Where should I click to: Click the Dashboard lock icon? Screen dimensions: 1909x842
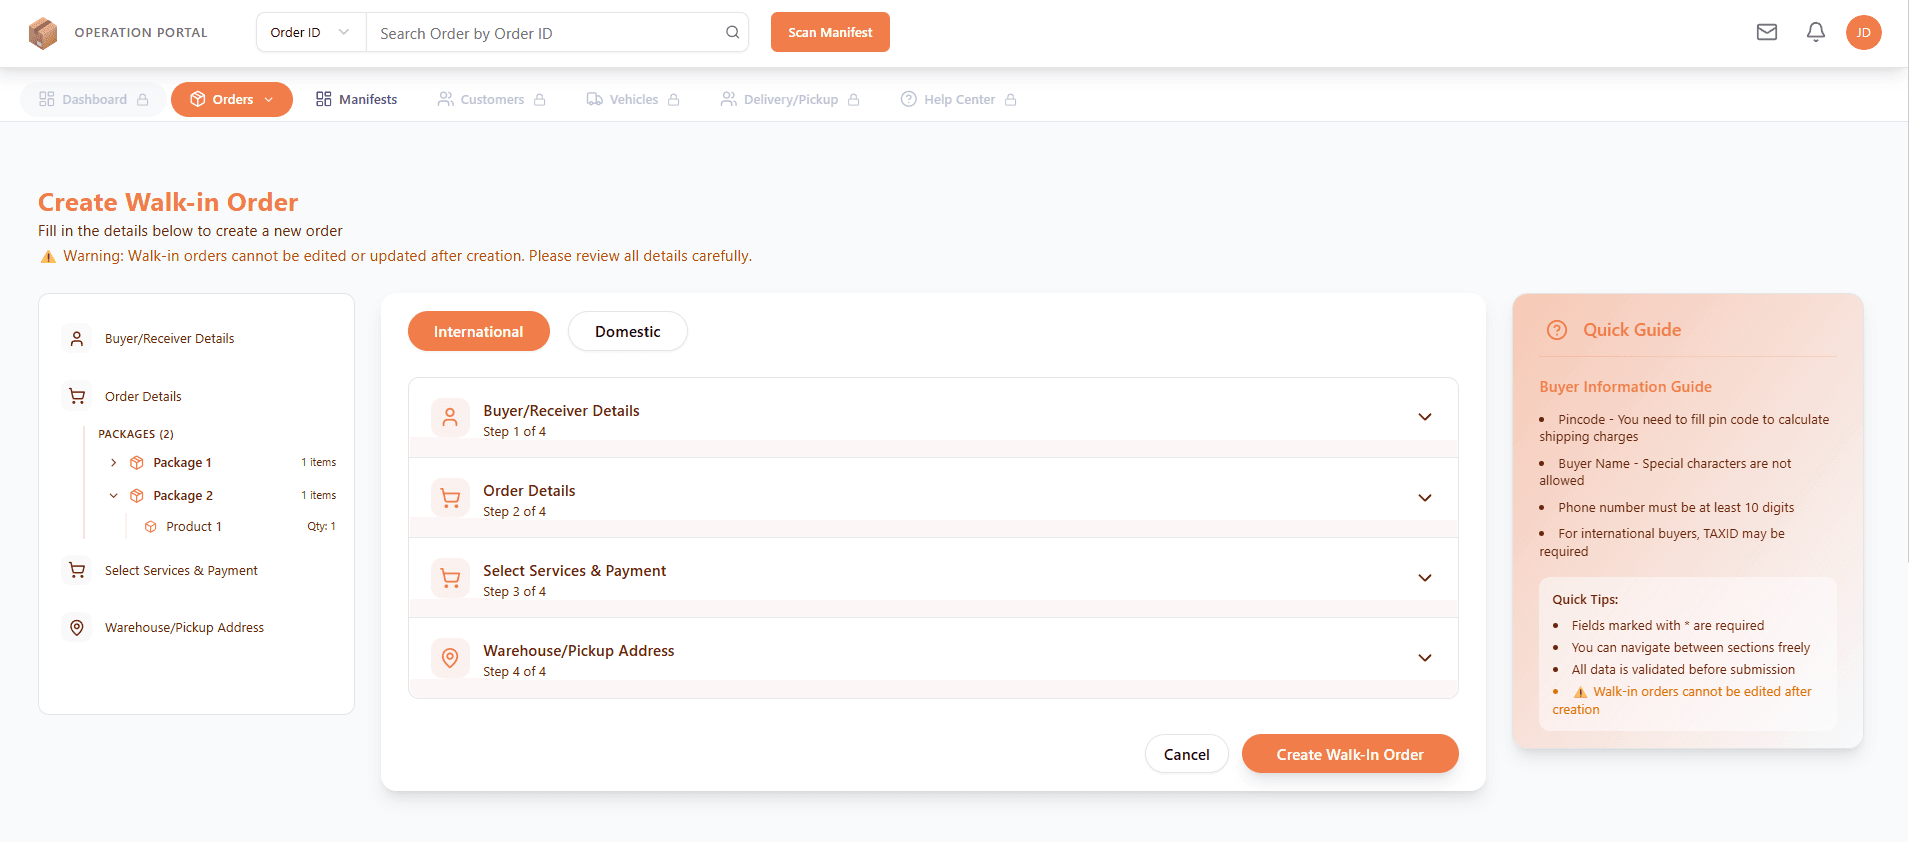(143, 100)
